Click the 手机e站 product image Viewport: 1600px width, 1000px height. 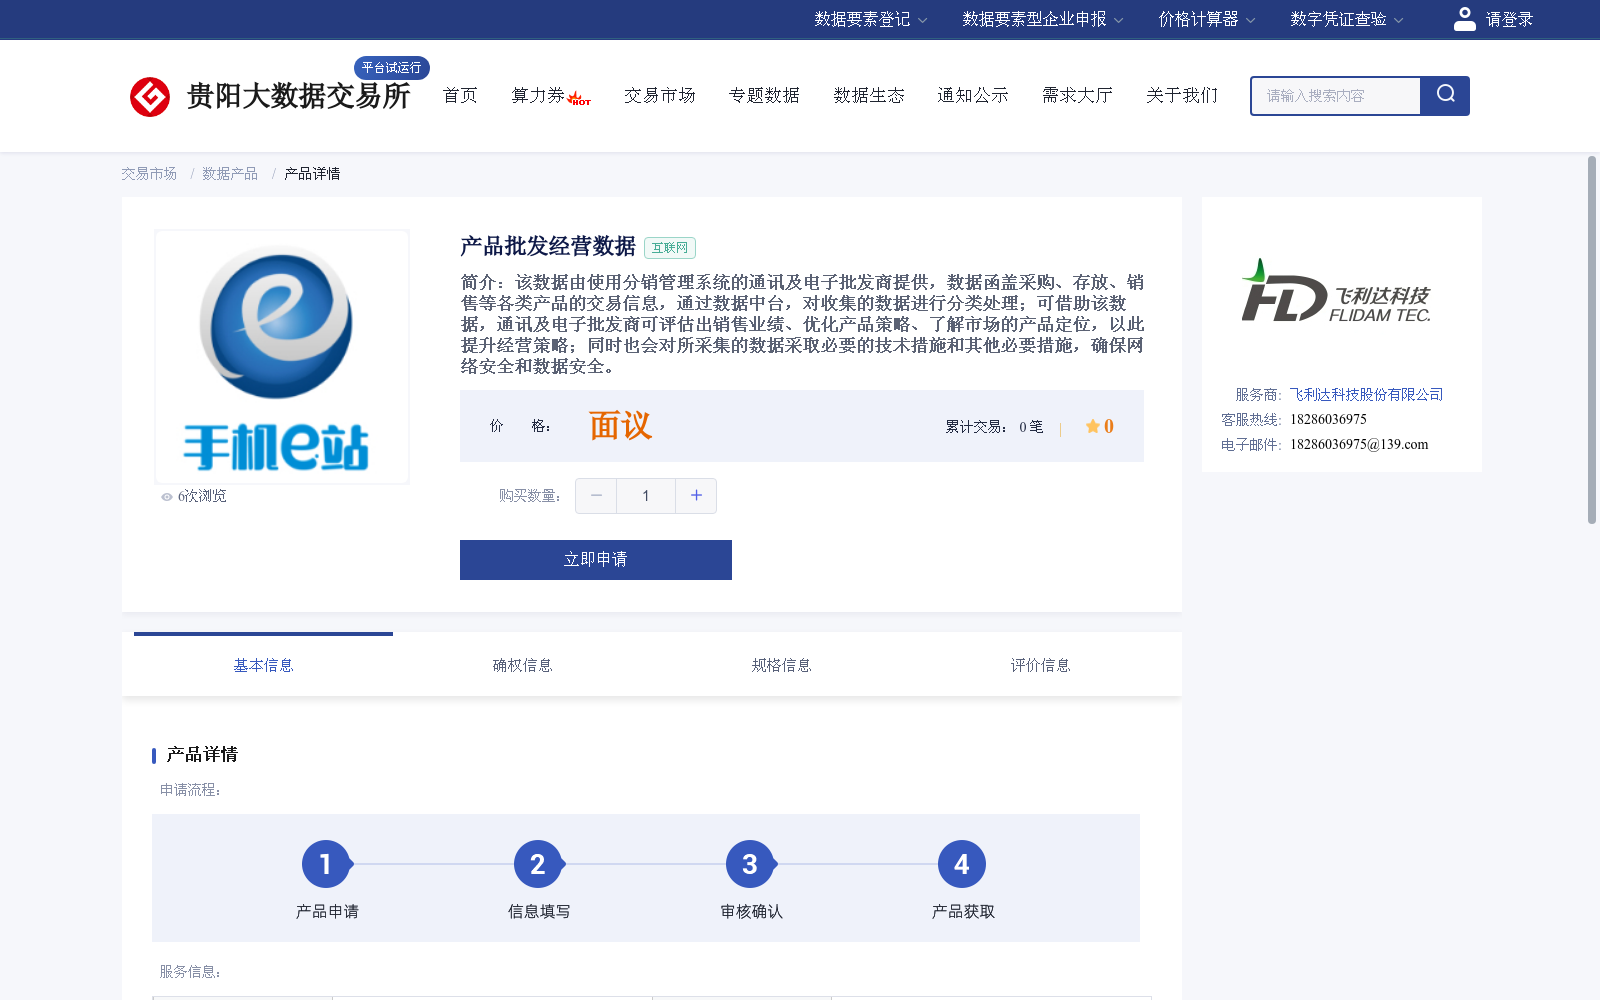click(x=282, y=357)
